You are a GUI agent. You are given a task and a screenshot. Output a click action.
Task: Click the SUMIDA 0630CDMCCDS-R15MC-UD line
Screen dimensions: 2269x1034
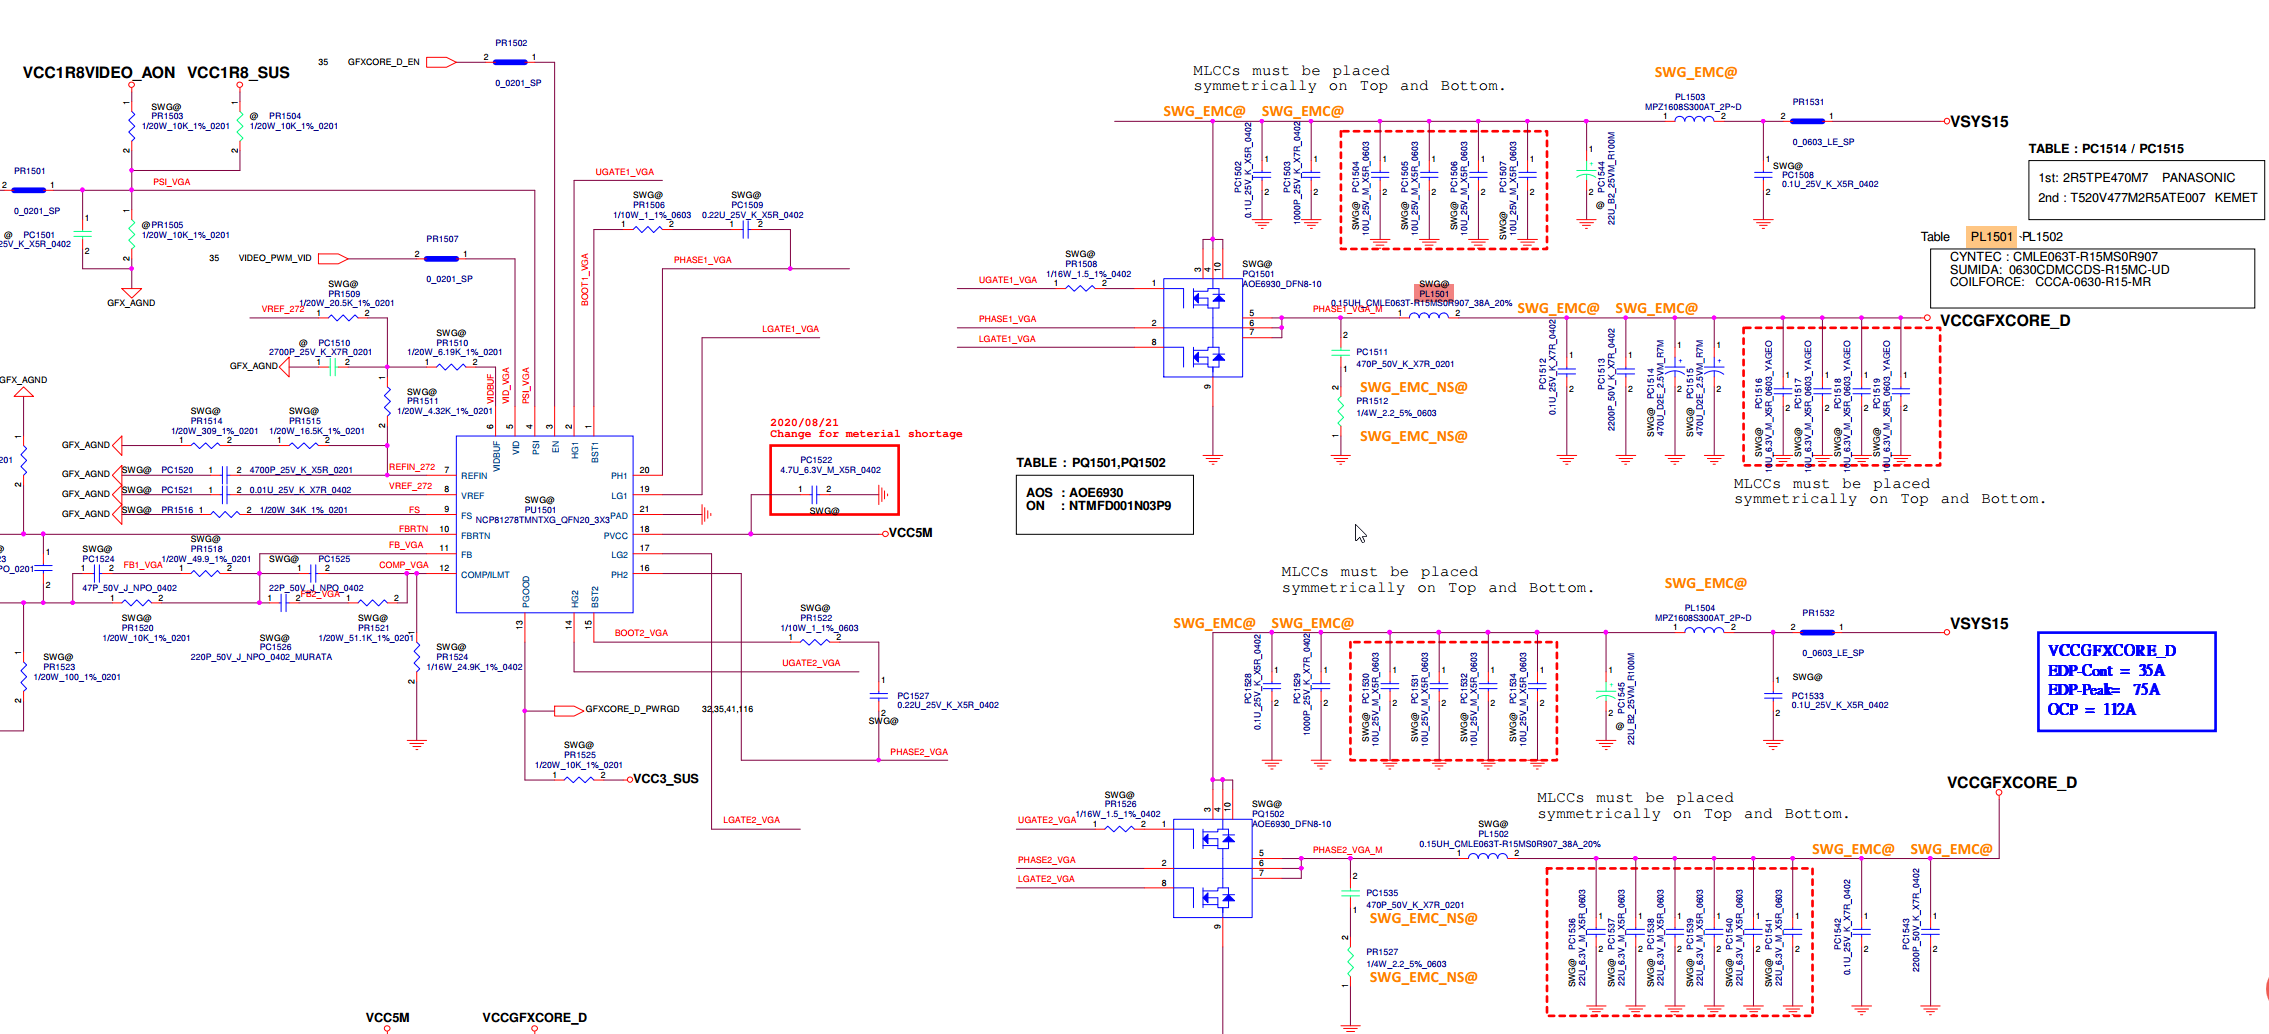[2060, 270]
